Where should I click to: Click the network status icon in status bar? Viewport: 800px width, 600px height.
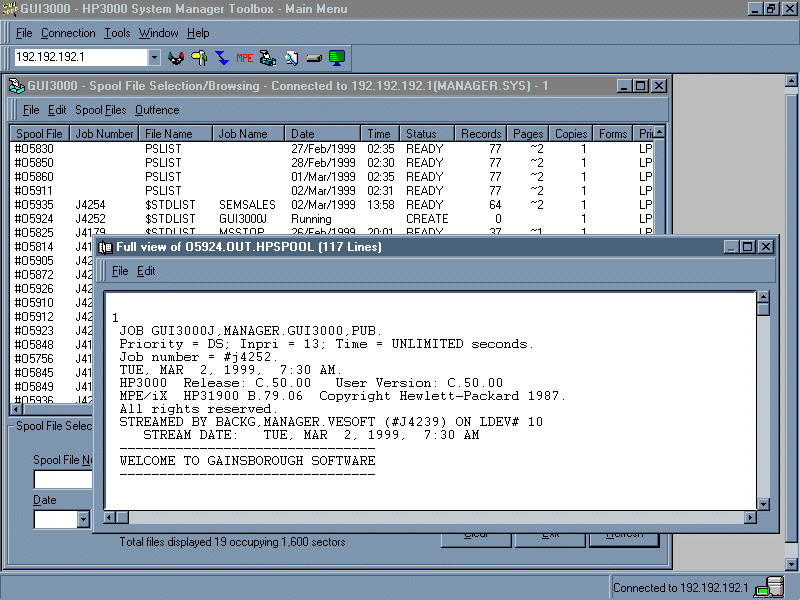coord(768,588)
